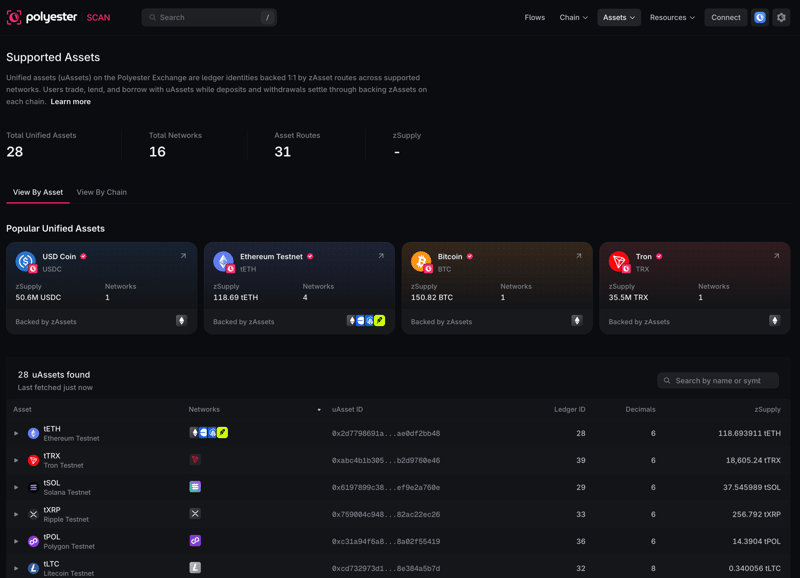Viewport: 800px width, 578px height.
Task: Expand the tPOL row
Action: point(16,542)
